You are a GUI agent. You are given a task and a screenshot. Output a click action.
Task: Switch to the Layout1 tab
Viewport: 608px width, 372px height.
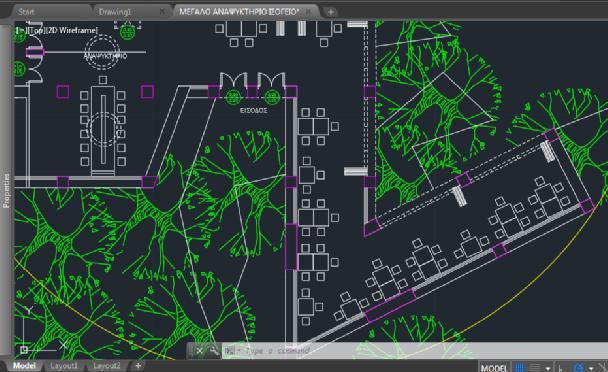click(x=64, y=366)
